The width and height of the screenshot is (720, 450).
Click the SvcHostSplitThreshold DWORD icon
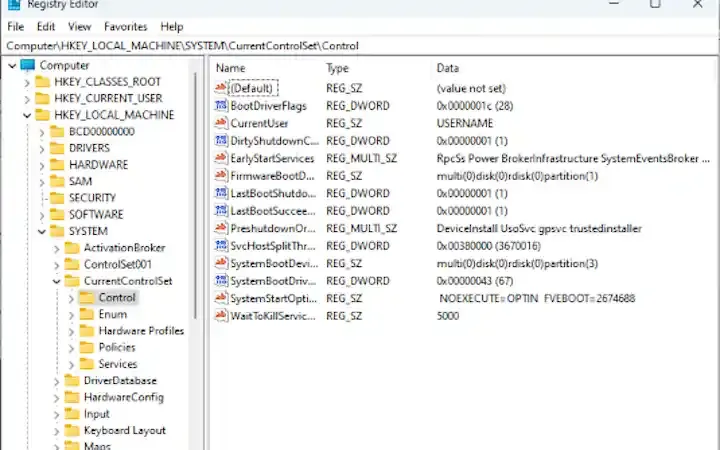pos(221,246)
